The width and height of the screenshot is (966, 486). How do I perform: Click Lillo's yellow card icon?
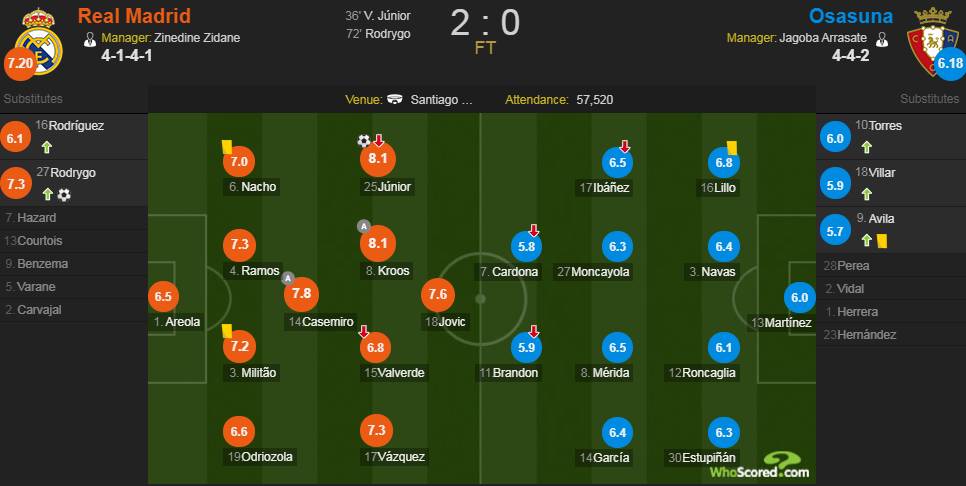(x=732, y=147)
